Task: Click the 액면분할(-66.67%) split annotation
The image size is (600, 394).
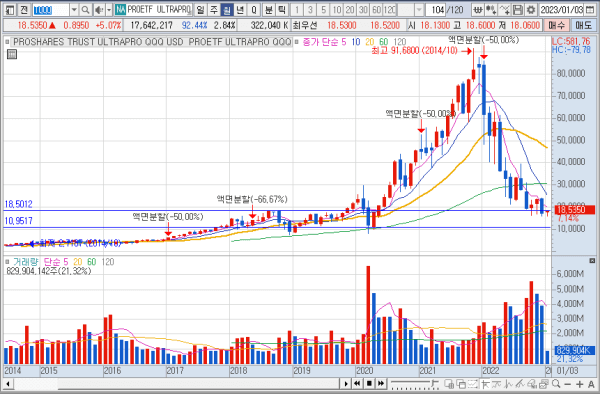Action: (x=252, y=199)
